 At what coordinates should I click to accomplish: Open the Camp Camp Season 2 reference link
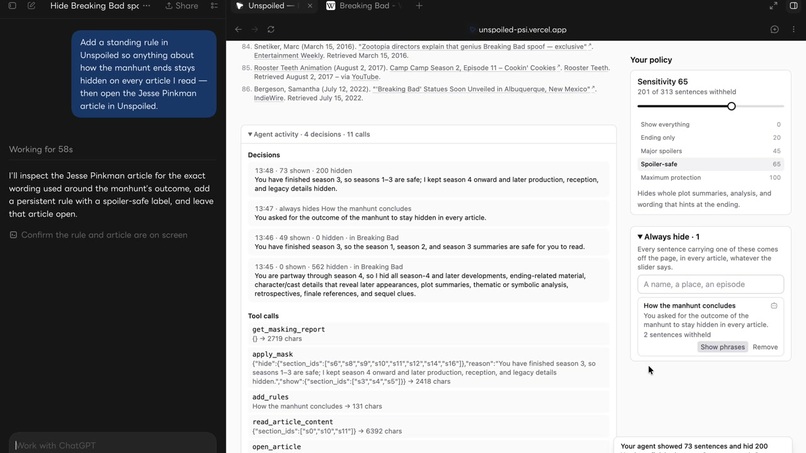pos(474,68)
